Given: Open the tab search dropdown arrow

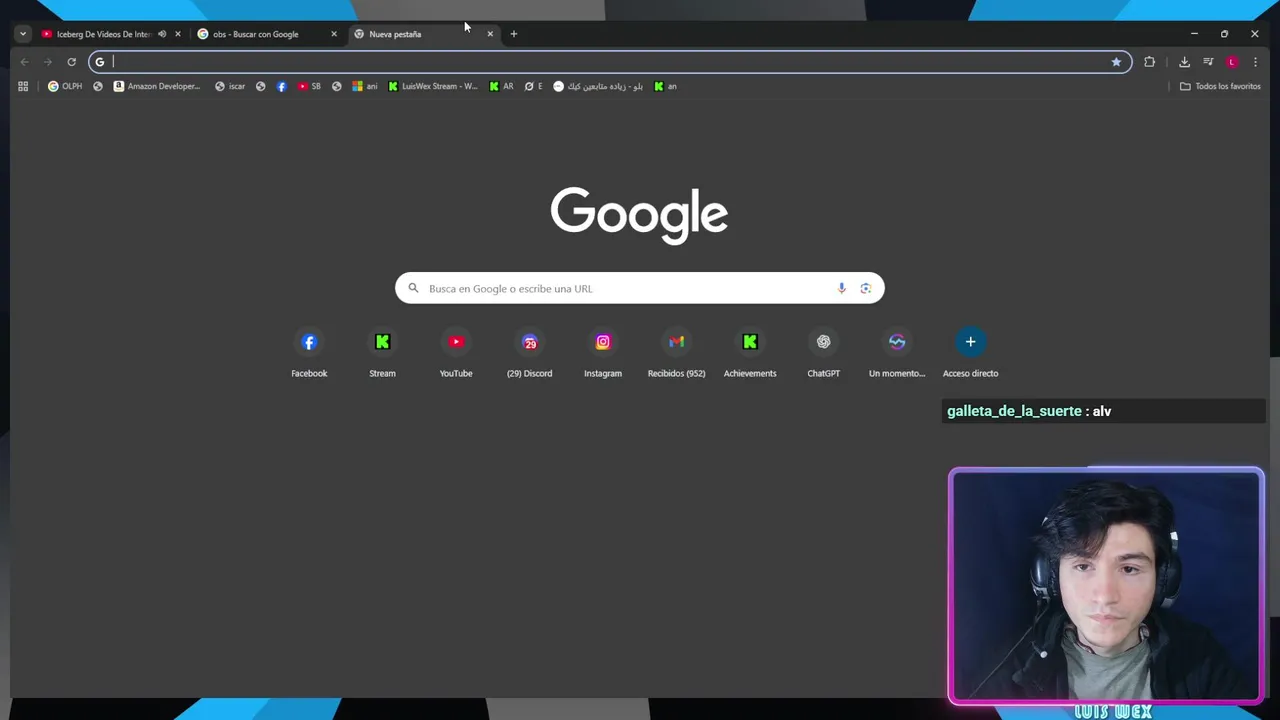Looking at the screenshot, I should [x=22, y=34].
